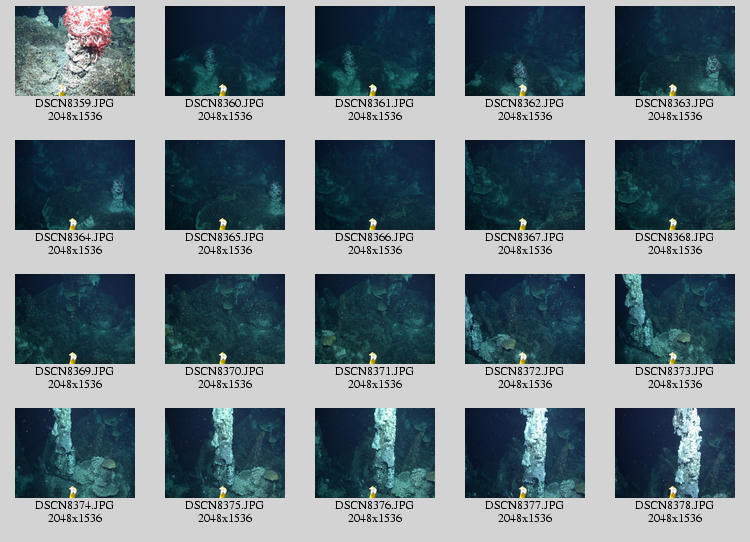View the DSCN8372.JPG image
Image resolution: width=750 pixels, height=542 pixels.
(x=525, y=319)
